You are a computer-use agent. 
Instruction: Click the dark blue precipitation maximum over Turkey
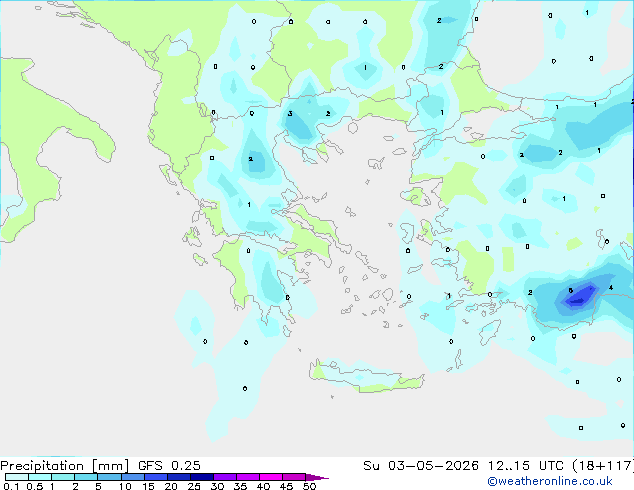(581, 296)
